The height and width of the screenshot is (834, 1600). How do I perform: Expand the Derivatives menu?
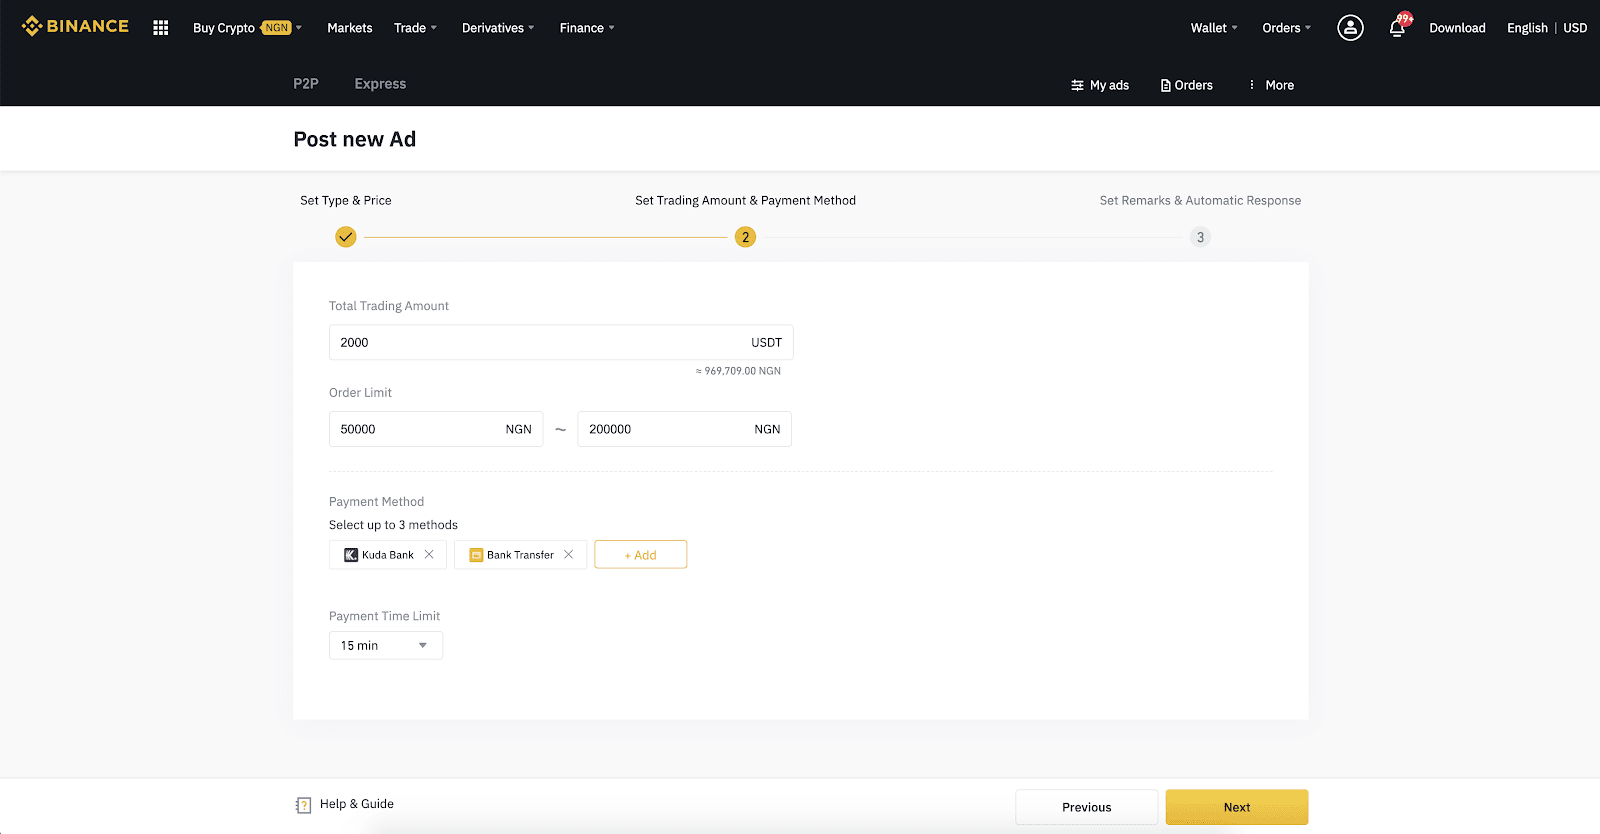(x=498, y=28)
